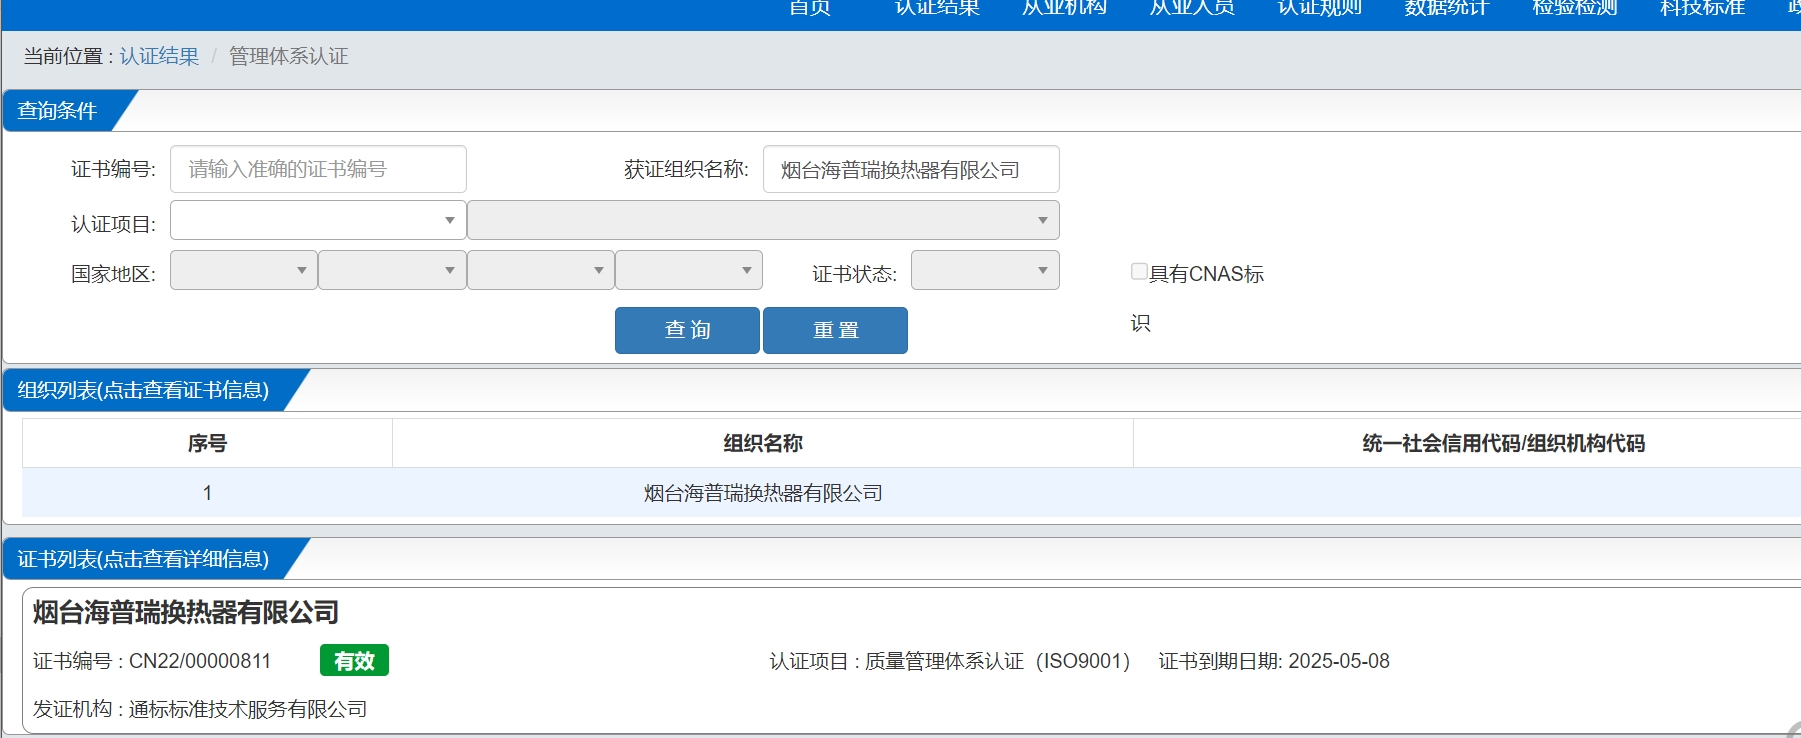The width and height of the screenshot is (1801, 738).
Task: Submit search with the 查询 button
Action: point(687,330)
